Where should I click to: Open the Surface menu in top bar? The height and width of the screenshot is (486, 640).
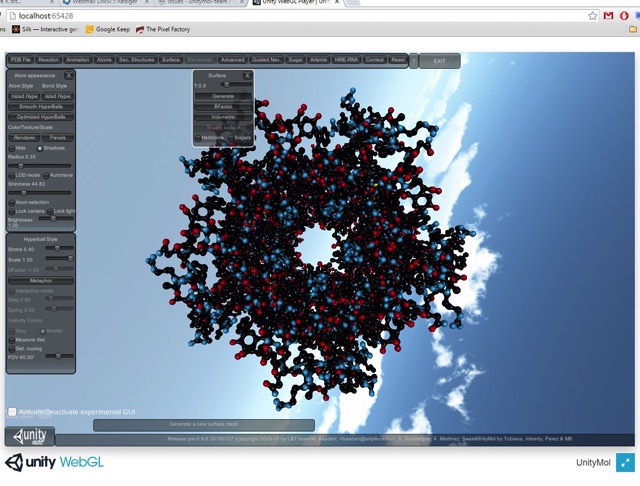click(x=171, y=60)
